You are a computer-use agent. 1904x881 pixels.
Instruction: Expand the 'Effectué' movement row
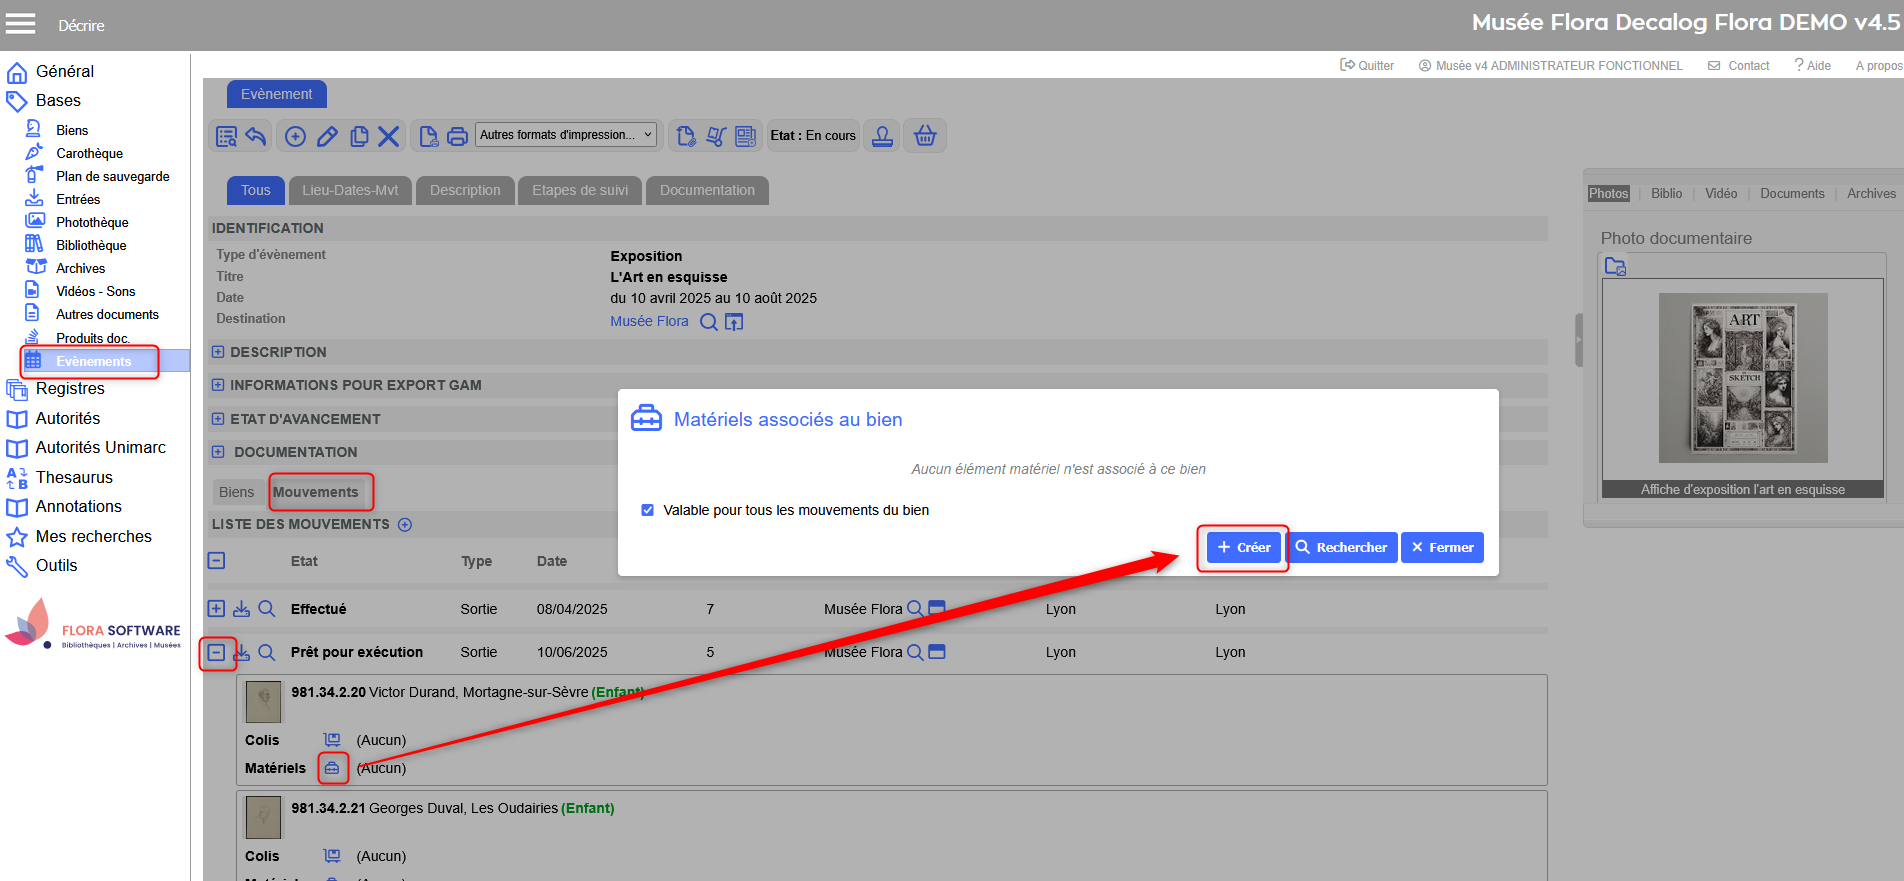[216, 609]
